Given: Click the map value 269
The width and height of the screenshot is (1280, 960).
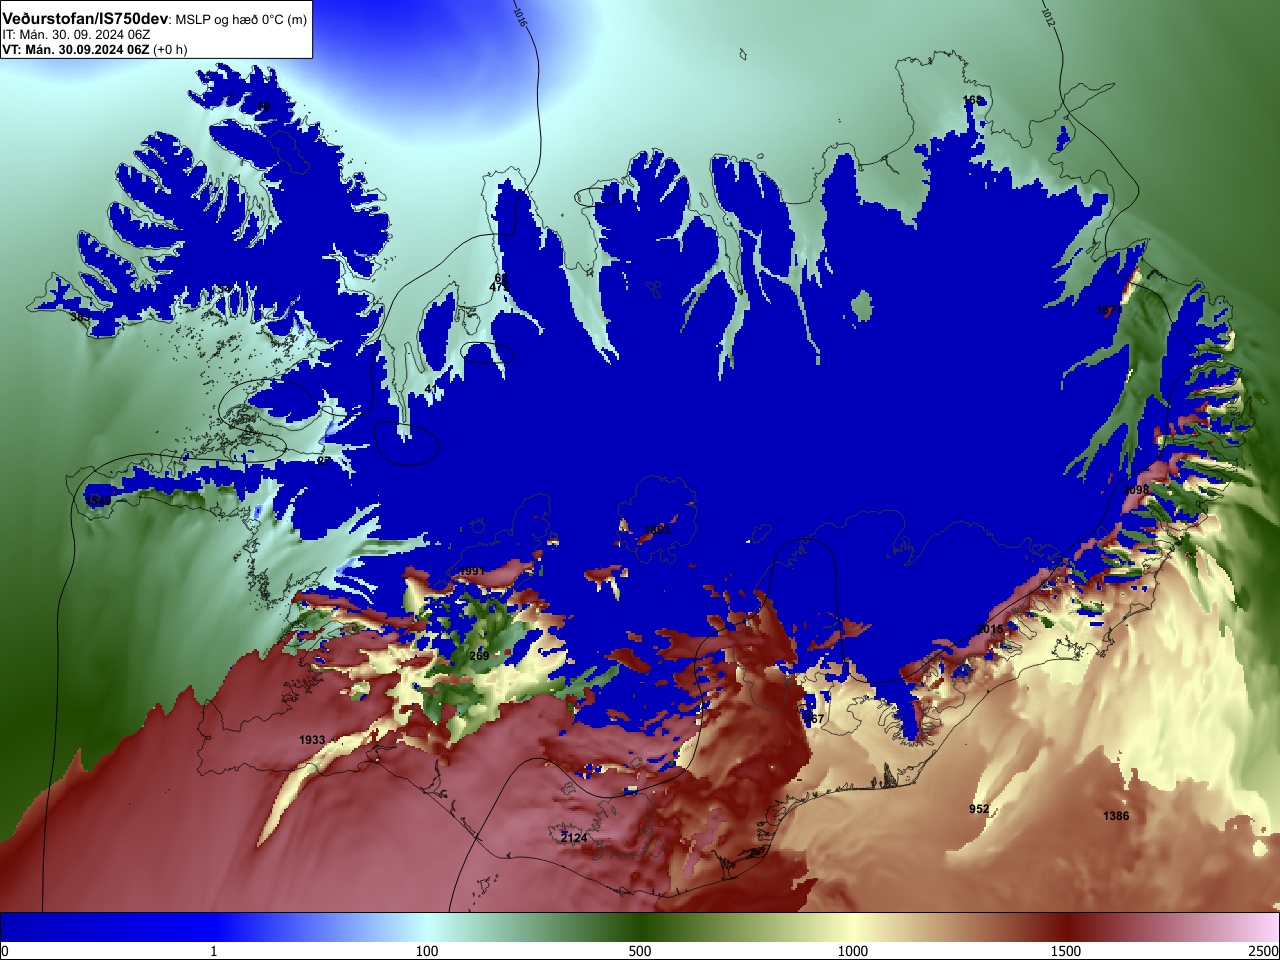Looking at the screenshot, I should [x=479, y=656].
